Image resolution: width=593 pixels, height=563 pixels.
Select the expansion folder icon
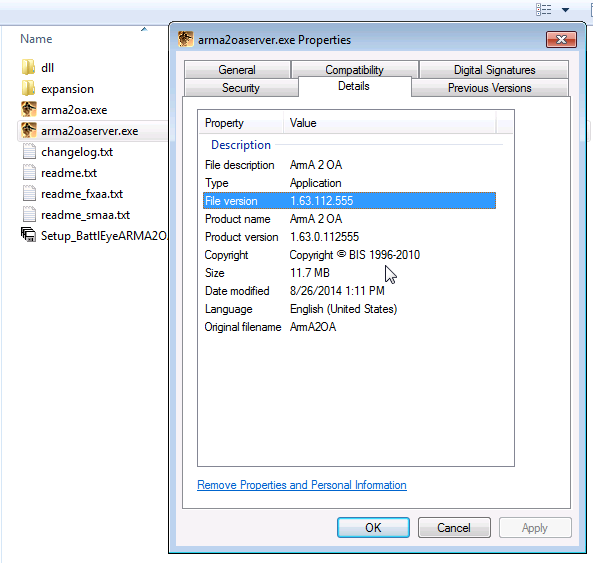click(29, 89)
